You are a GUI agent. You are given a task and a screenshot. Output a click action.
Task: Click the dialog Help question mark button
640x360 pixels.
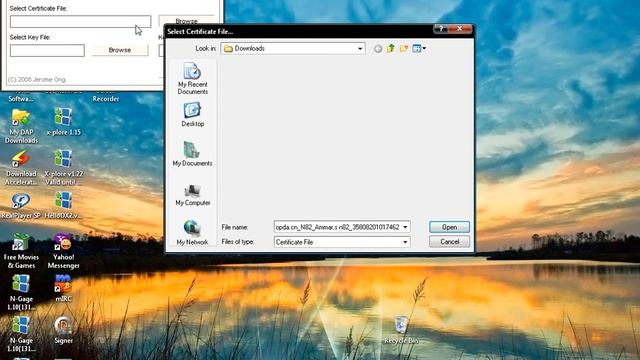(x=441, y=29)
